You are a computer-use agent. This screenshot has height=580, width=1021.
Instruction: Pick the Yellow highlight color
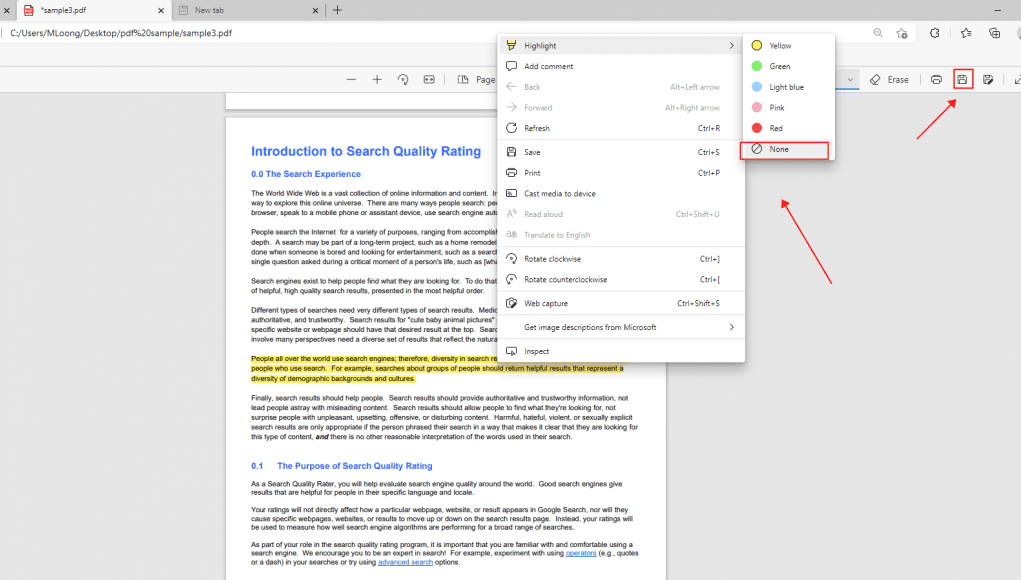(x=789, y=46)
